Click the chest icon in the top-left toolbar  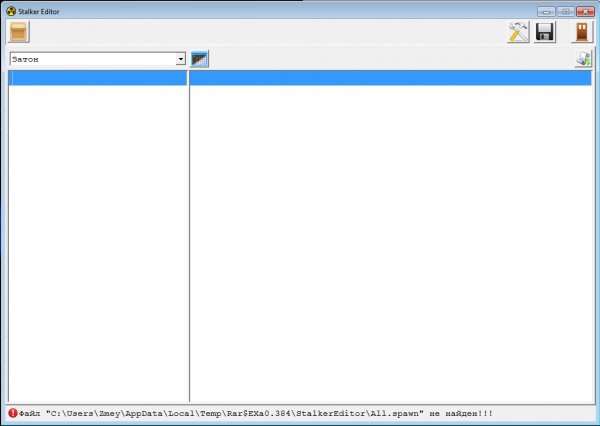tap(18, 31)
